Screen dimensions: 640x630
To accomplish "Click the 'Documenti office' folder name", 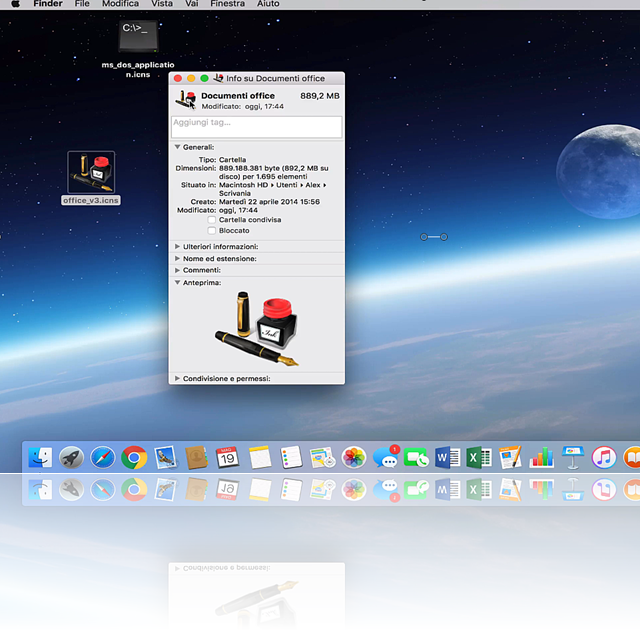I will tap(238, 96).
